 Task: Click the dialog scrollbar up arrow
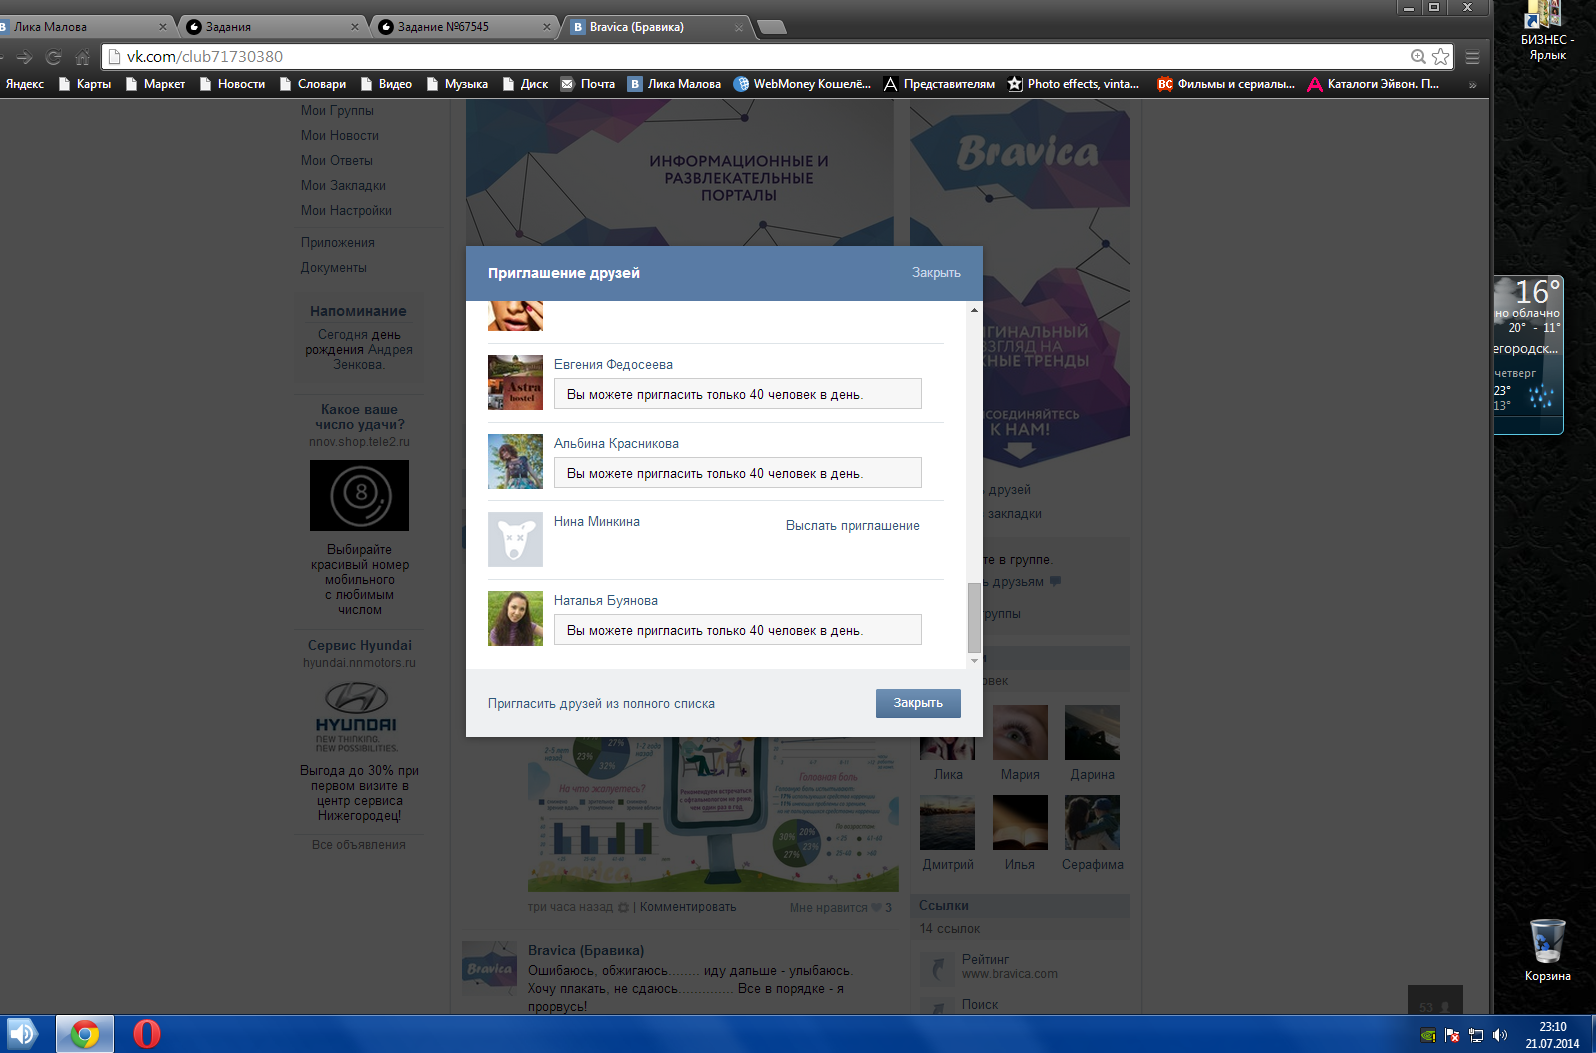(974, 310)
